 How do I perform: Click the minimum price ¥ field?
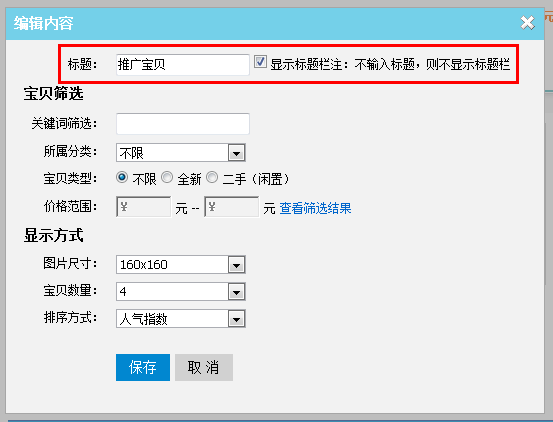pyautogui.click(x=144, y=207)
